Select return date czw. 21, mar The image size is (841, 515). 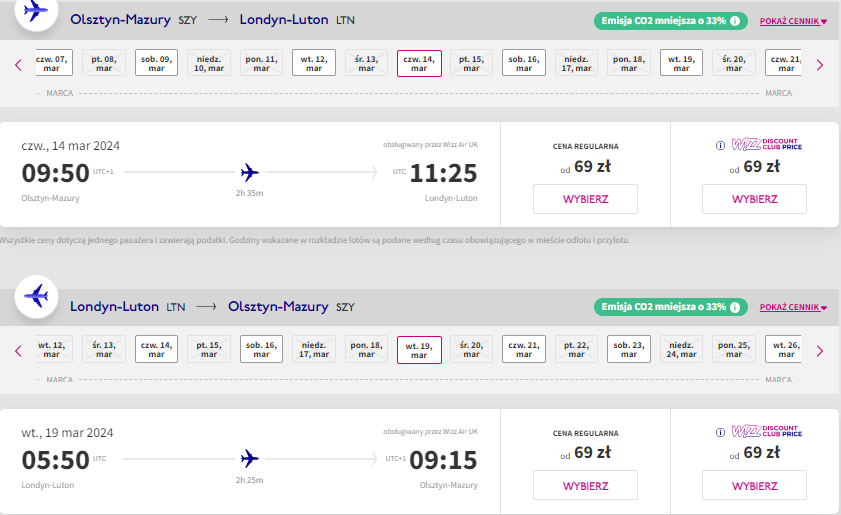coord(524,349)
